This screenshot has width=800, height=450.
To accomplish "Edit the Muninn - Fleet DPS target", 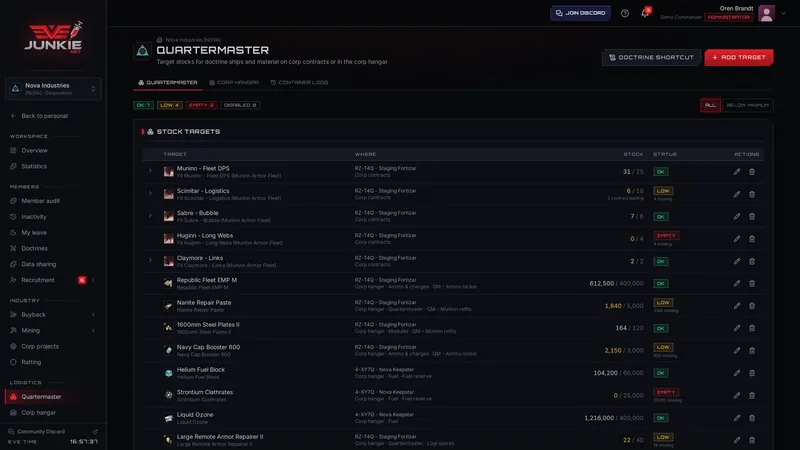I will 737,172.
